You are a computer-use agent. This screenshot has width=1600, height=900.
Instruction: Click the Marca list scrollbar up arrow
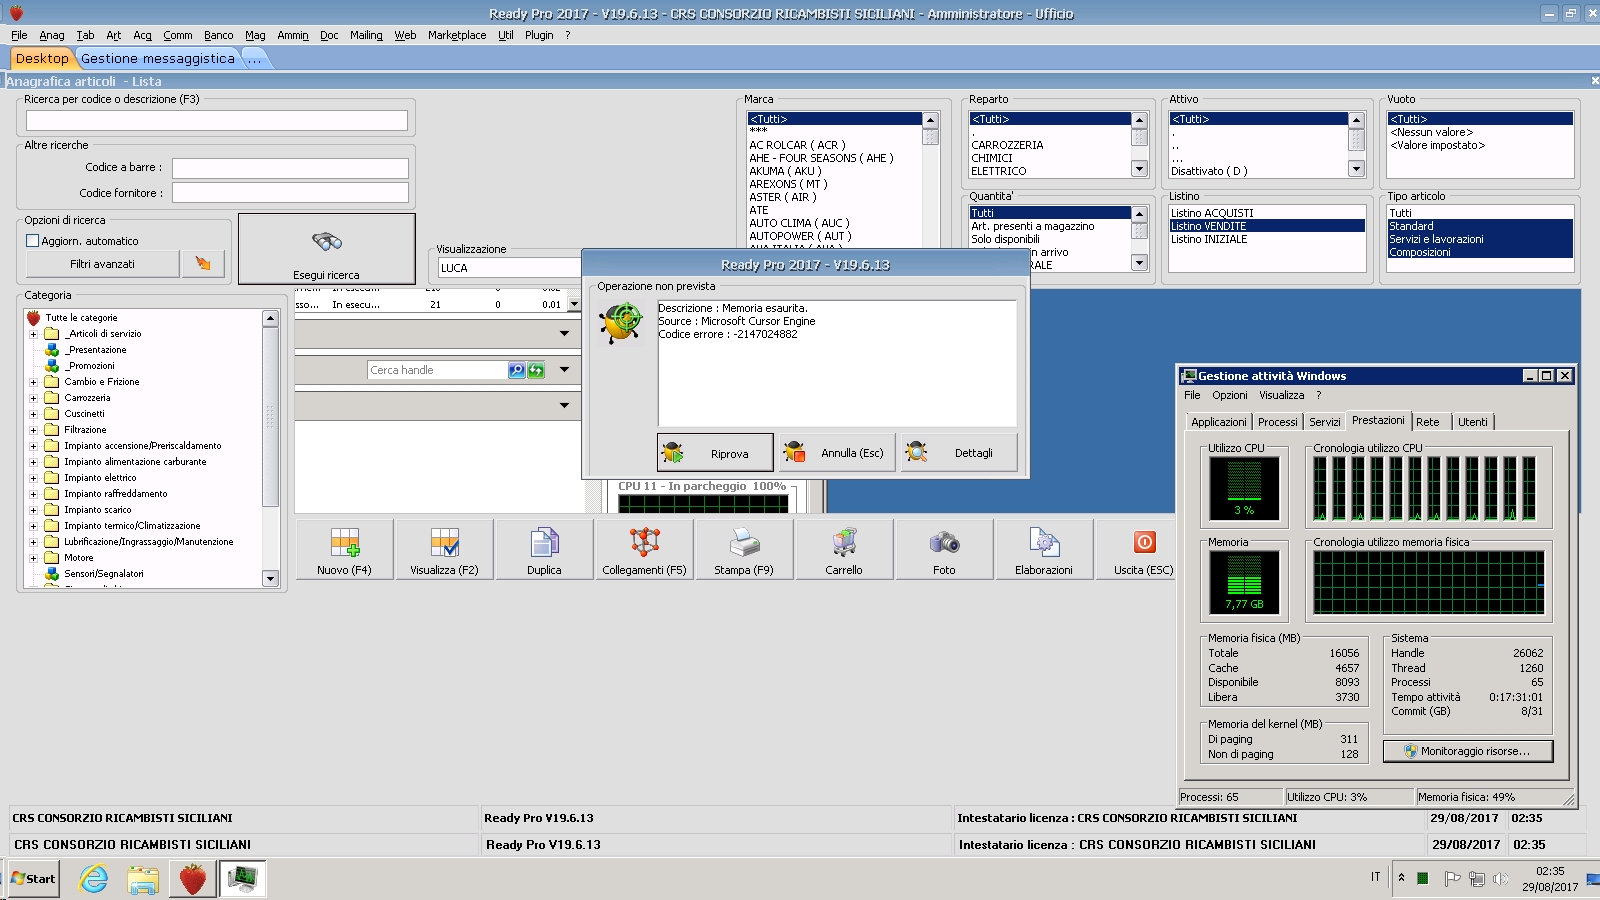[930, 119]
